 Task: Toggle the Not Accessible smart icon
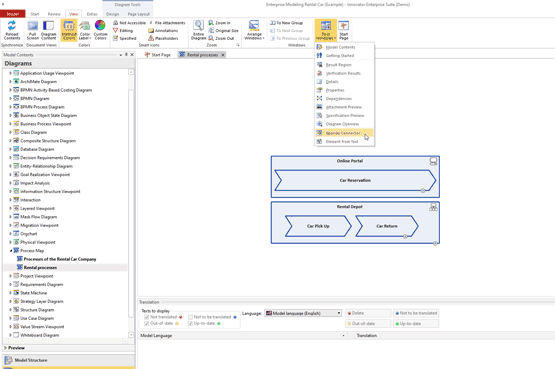[130, 23]
